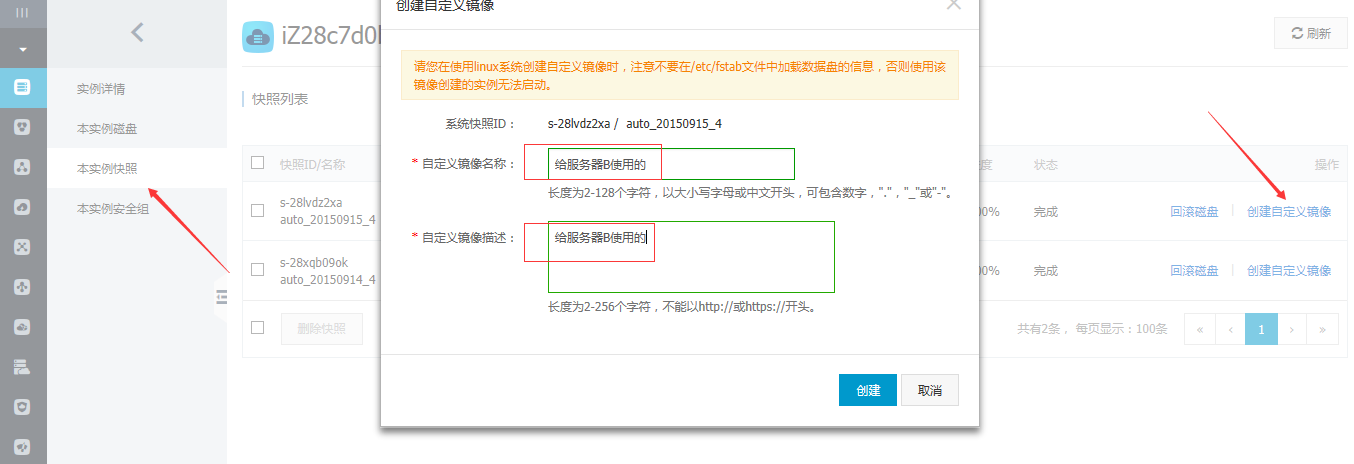
Task: Click the shield icon in left rail
Action: (22, 407)
